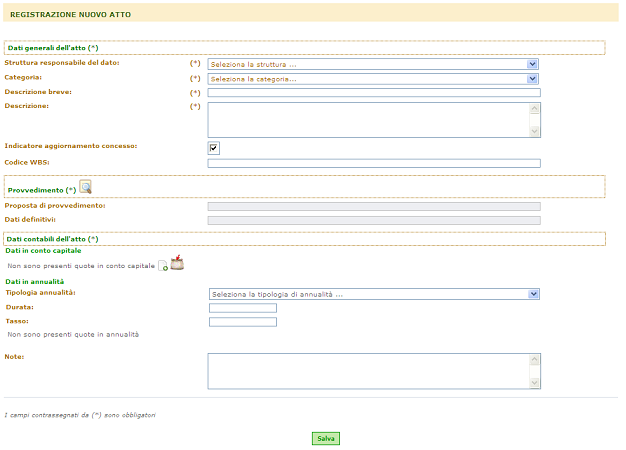Open Tipologia annualità dropdown
The height and width of the screenshot is (450, 626).
click(374, 294)
